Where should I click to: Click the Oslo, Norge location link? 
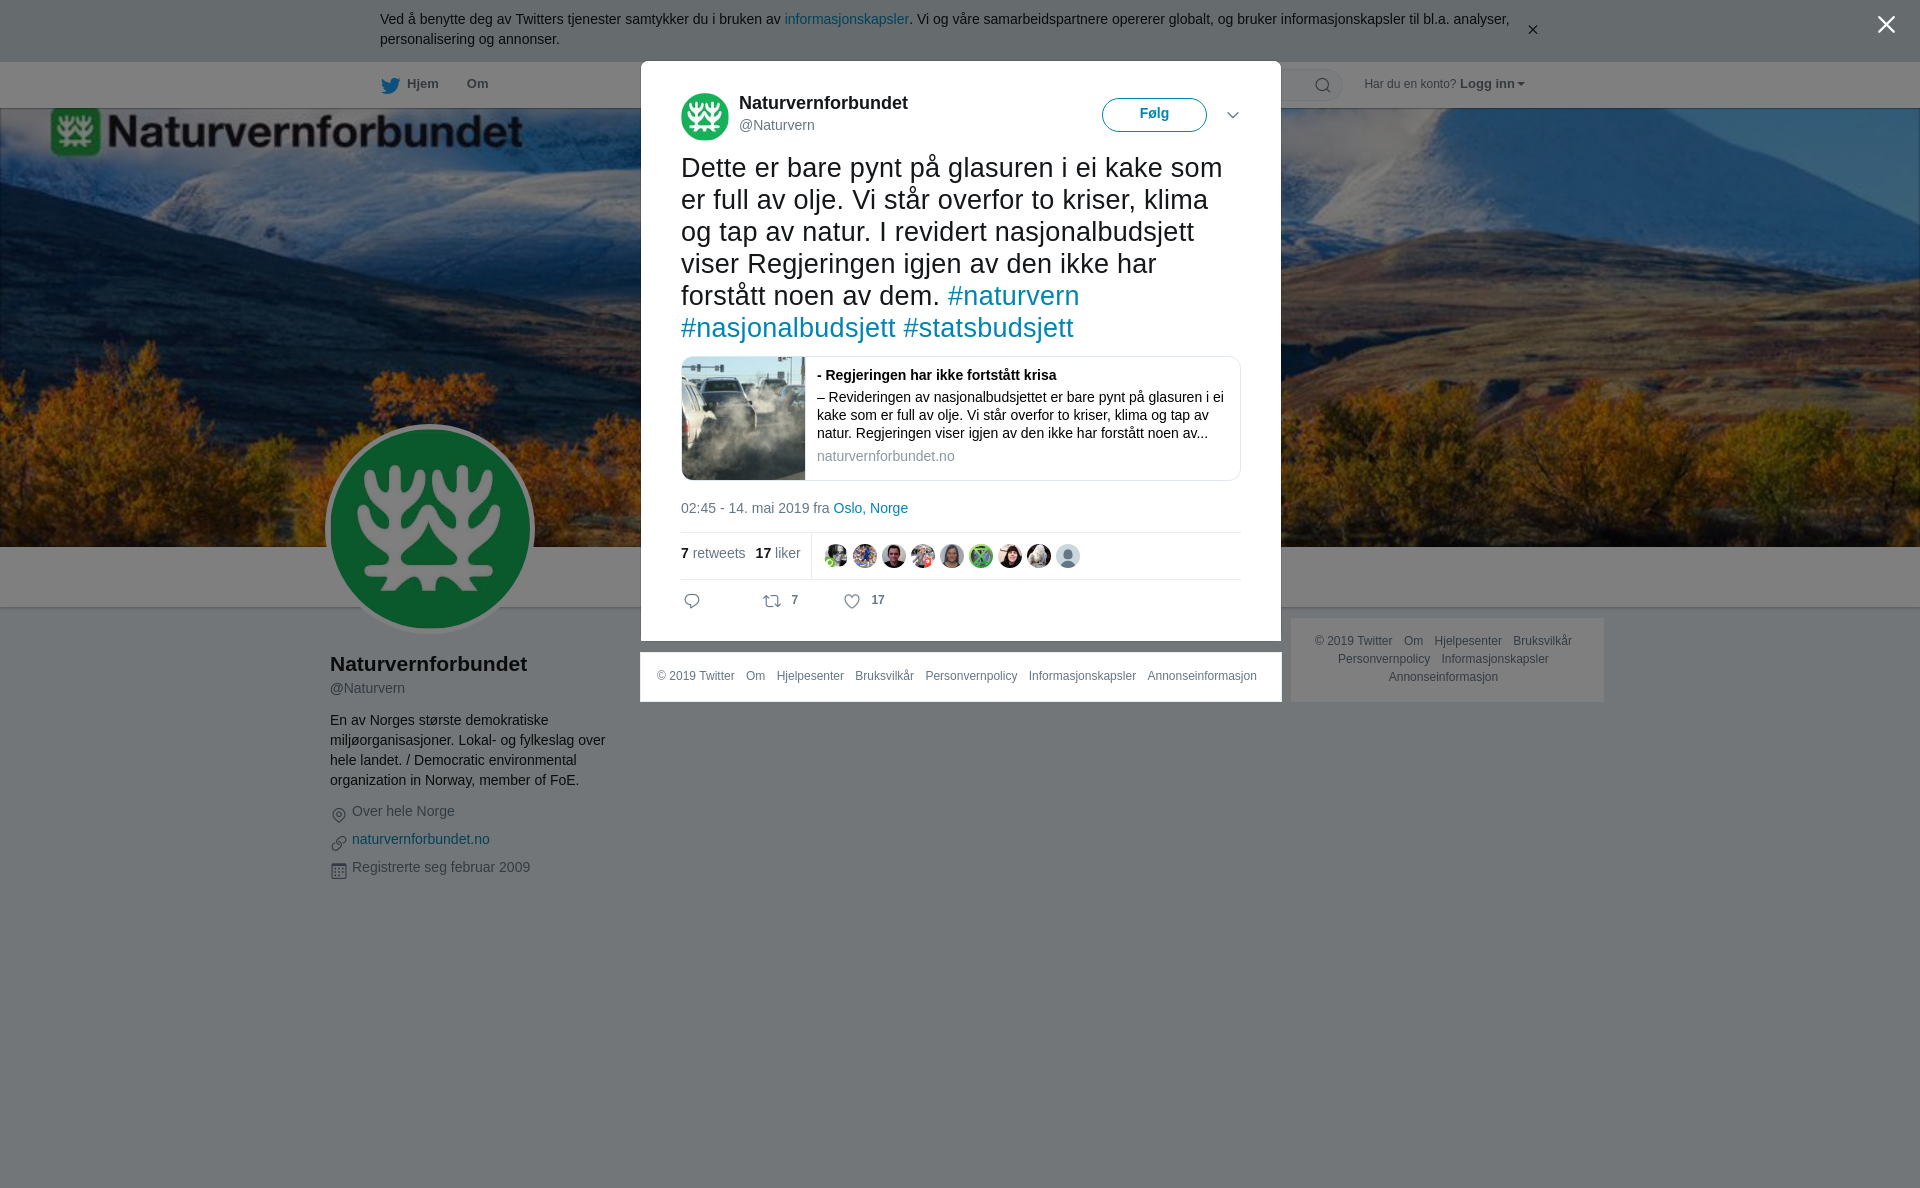tap(870, 508)
